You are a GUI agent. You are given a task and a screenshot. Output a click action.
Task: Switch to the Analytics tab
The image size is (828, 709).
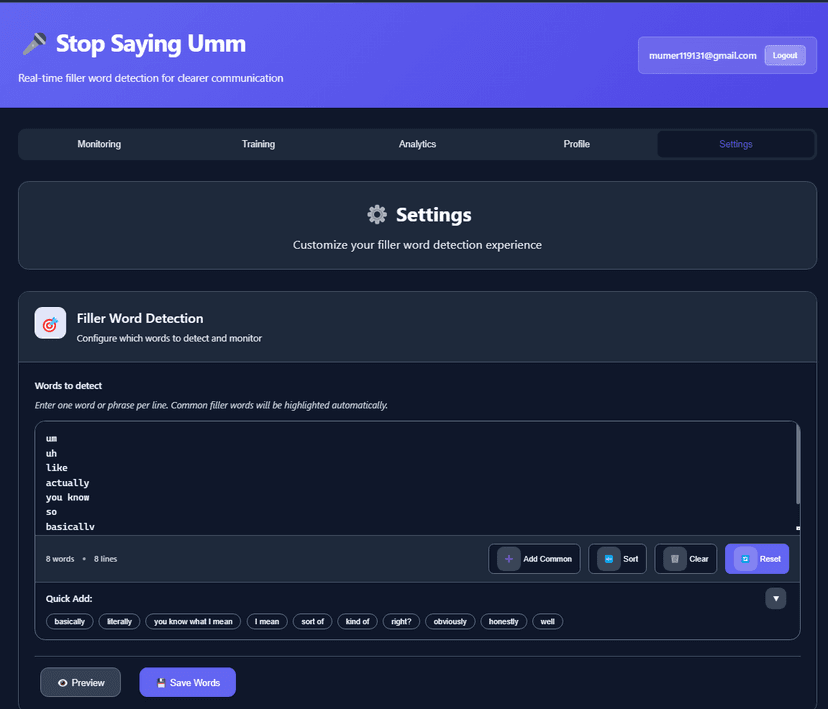(x=417, y=144)
